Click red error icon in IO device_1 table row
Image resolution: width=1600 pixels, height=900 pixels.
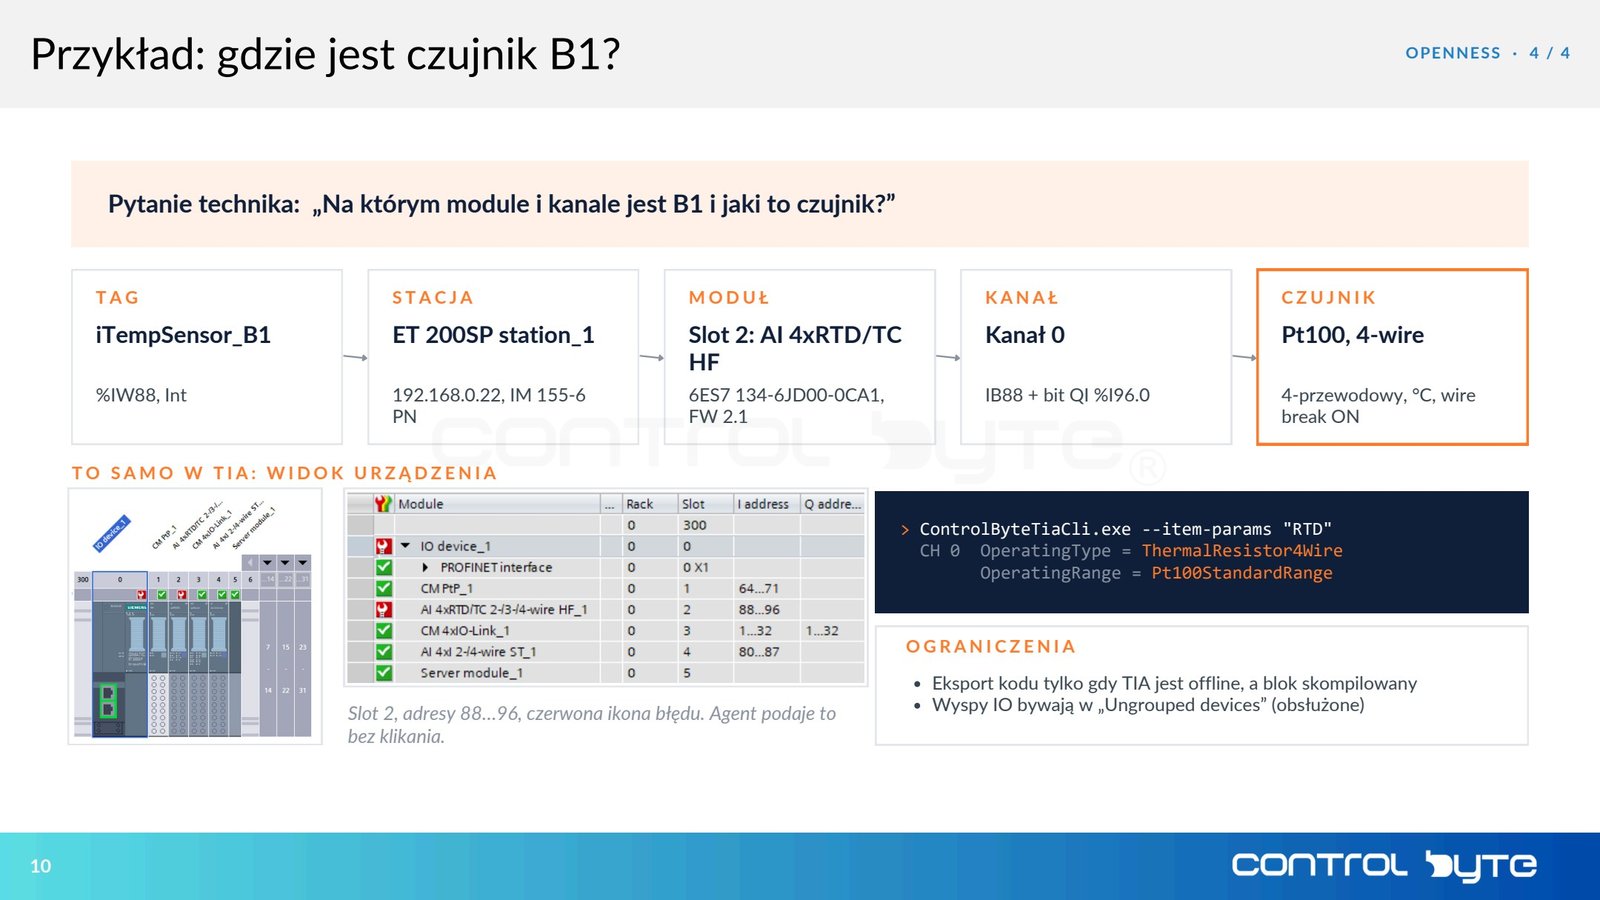tap(383, 546)
